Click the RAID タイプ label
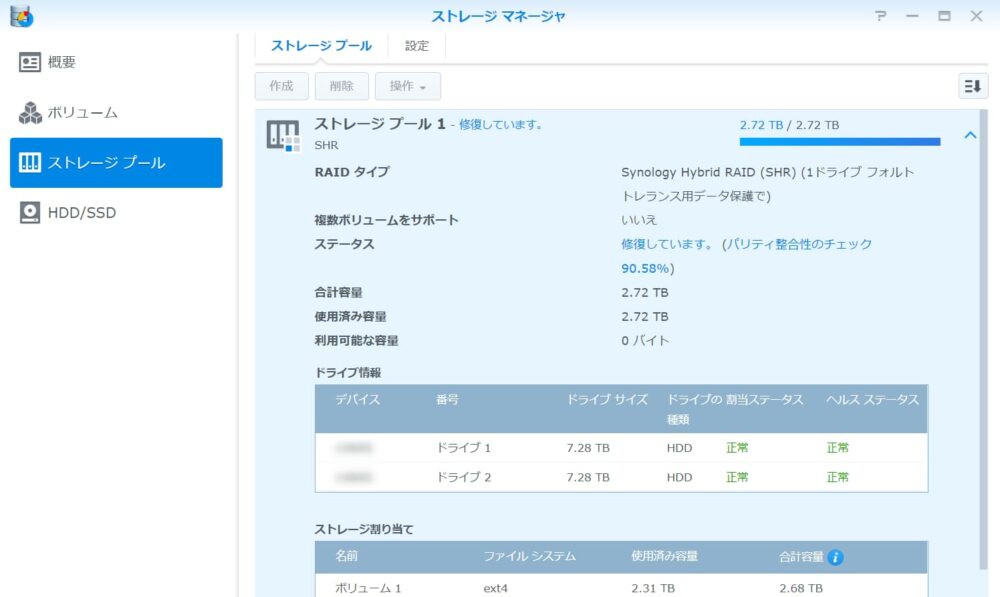This screenshot has width=1000, height=597. [x=351, y=172]
